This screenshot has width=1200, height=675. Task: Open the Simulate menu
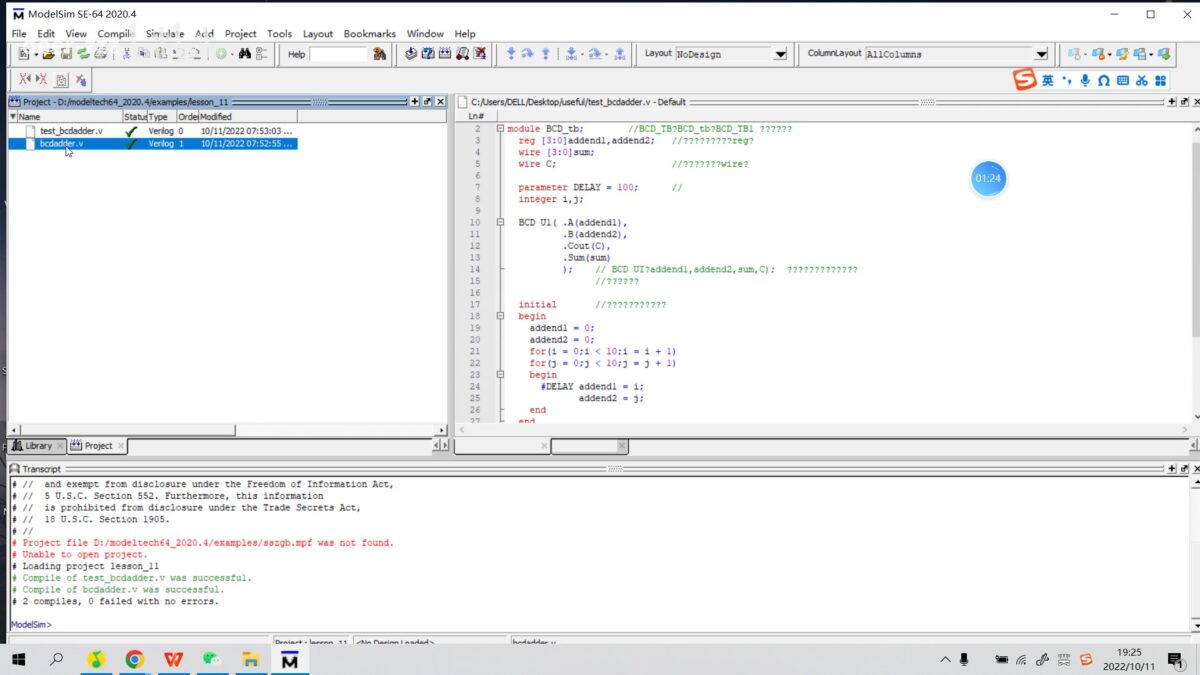165,33
